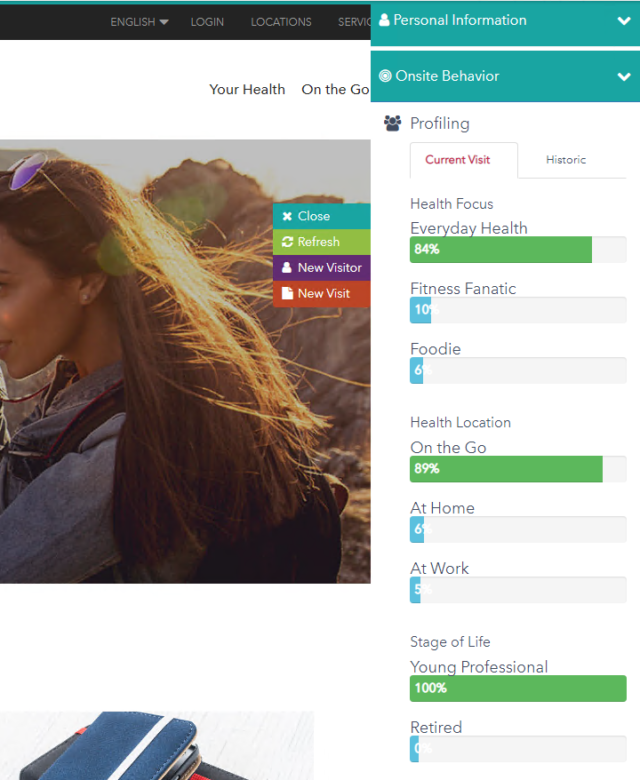Click the Profiling group icon
Screen dimensions: 640x780
393,124
